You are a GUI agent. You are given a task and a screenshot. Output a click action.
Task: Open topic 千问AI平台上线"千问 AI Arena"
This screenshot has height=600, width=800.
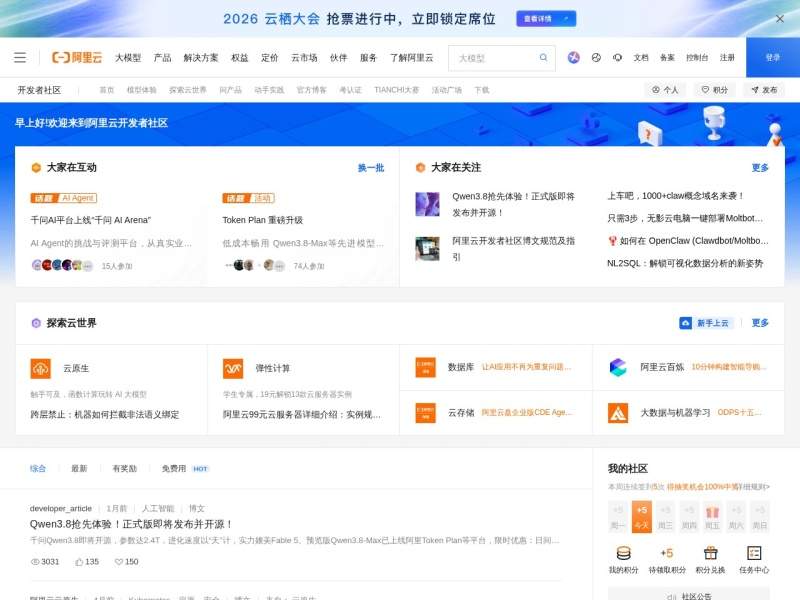(91, 220)
